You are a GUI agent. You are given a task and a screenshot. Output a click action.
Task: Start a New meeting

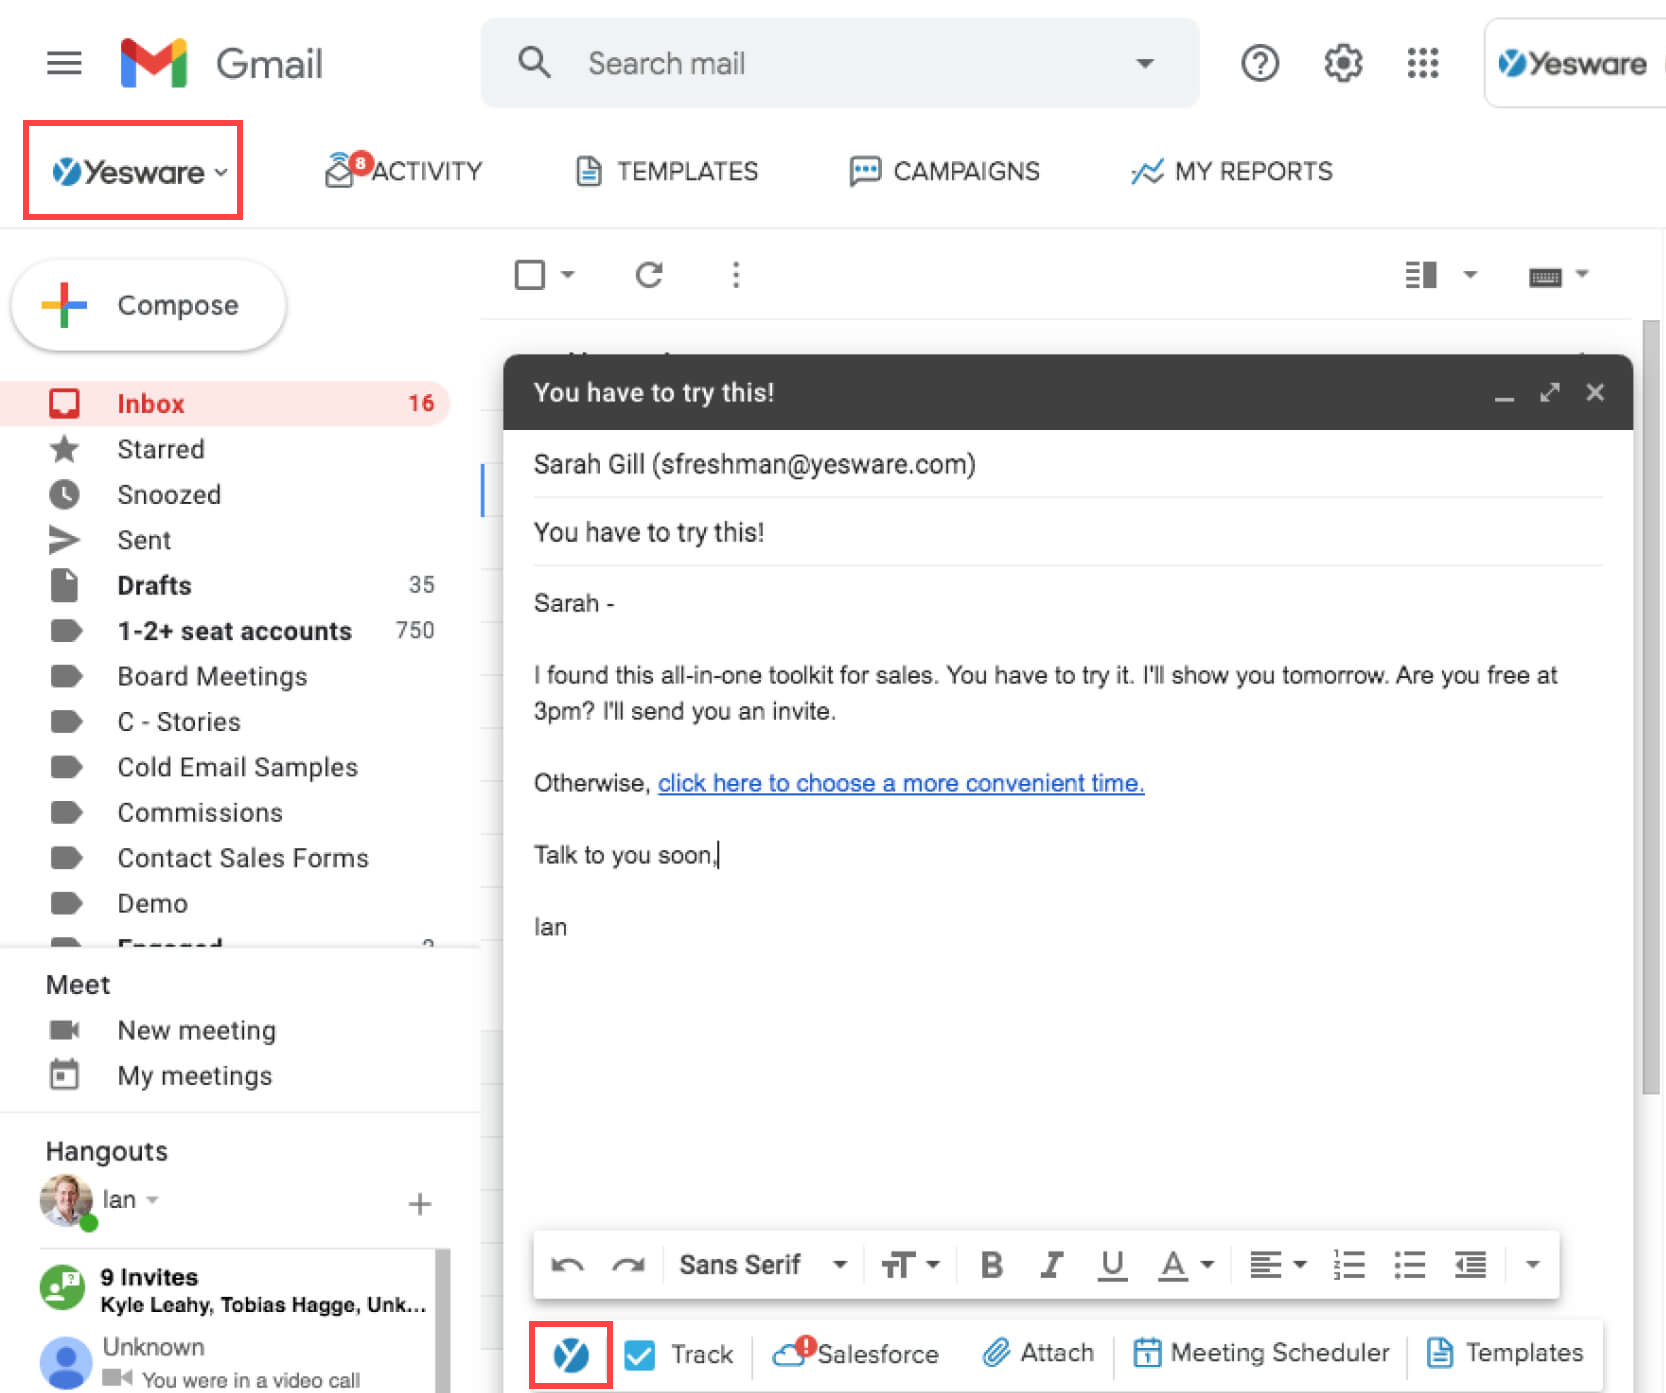196,1030
